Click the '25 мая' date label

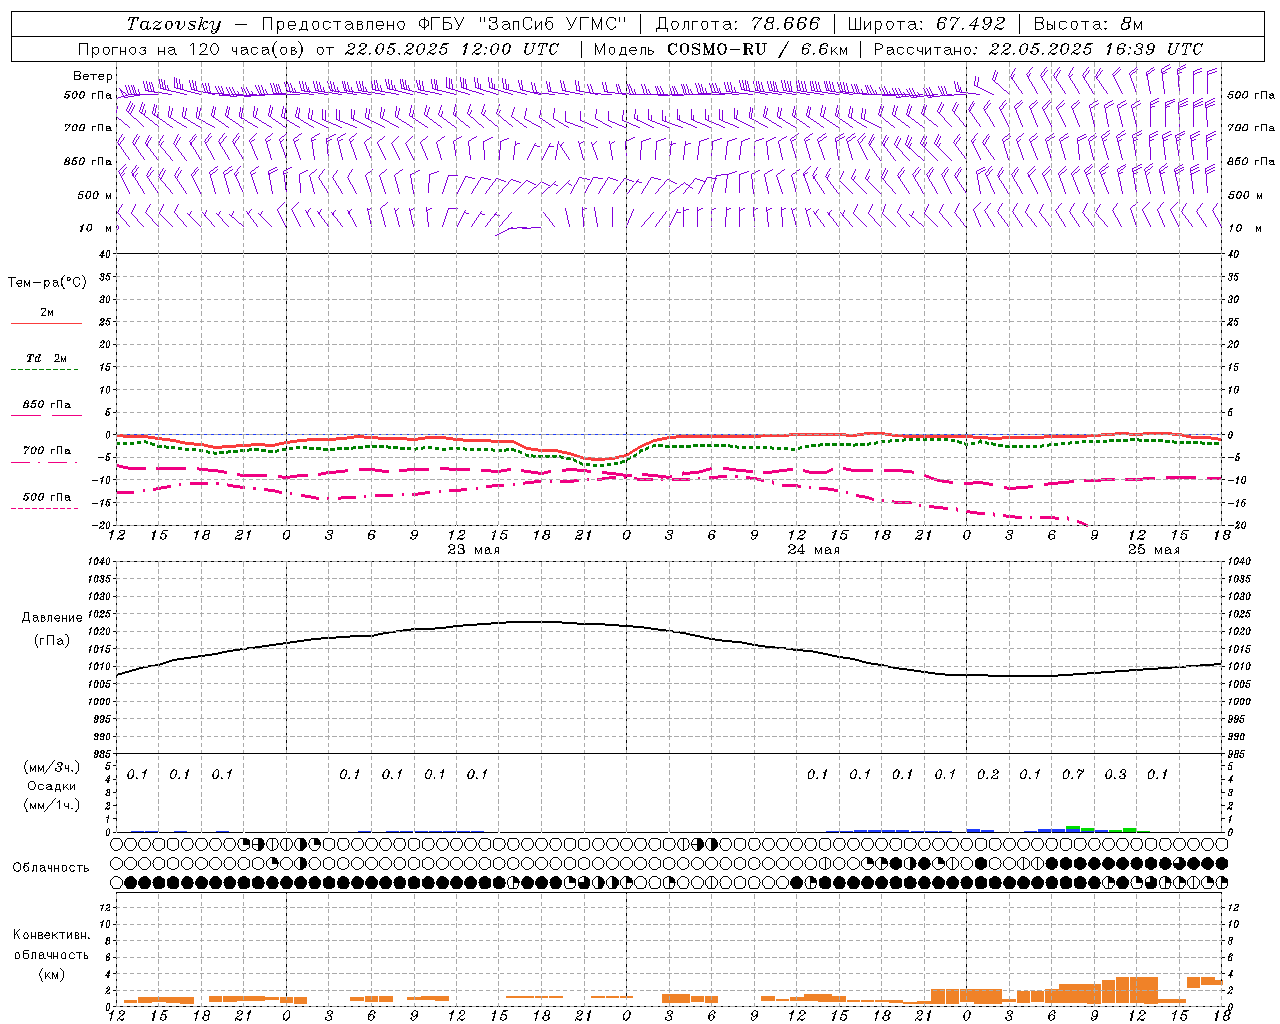(x=1154, y=550)
